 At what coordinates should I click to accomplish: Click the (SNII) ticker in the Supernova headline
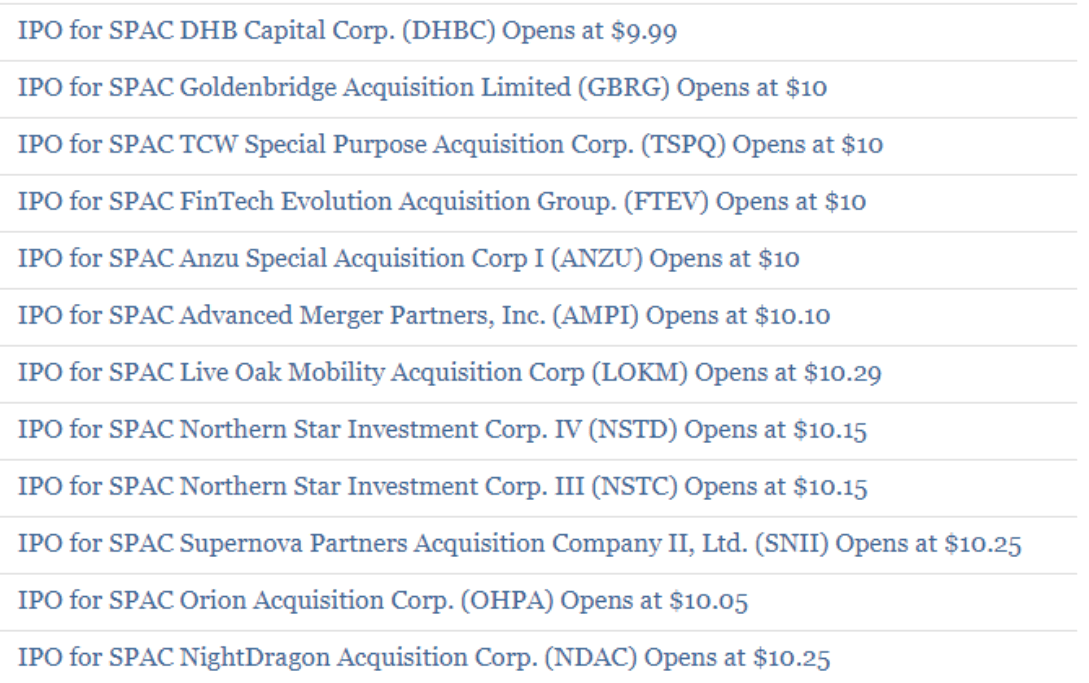pos(791,544)
